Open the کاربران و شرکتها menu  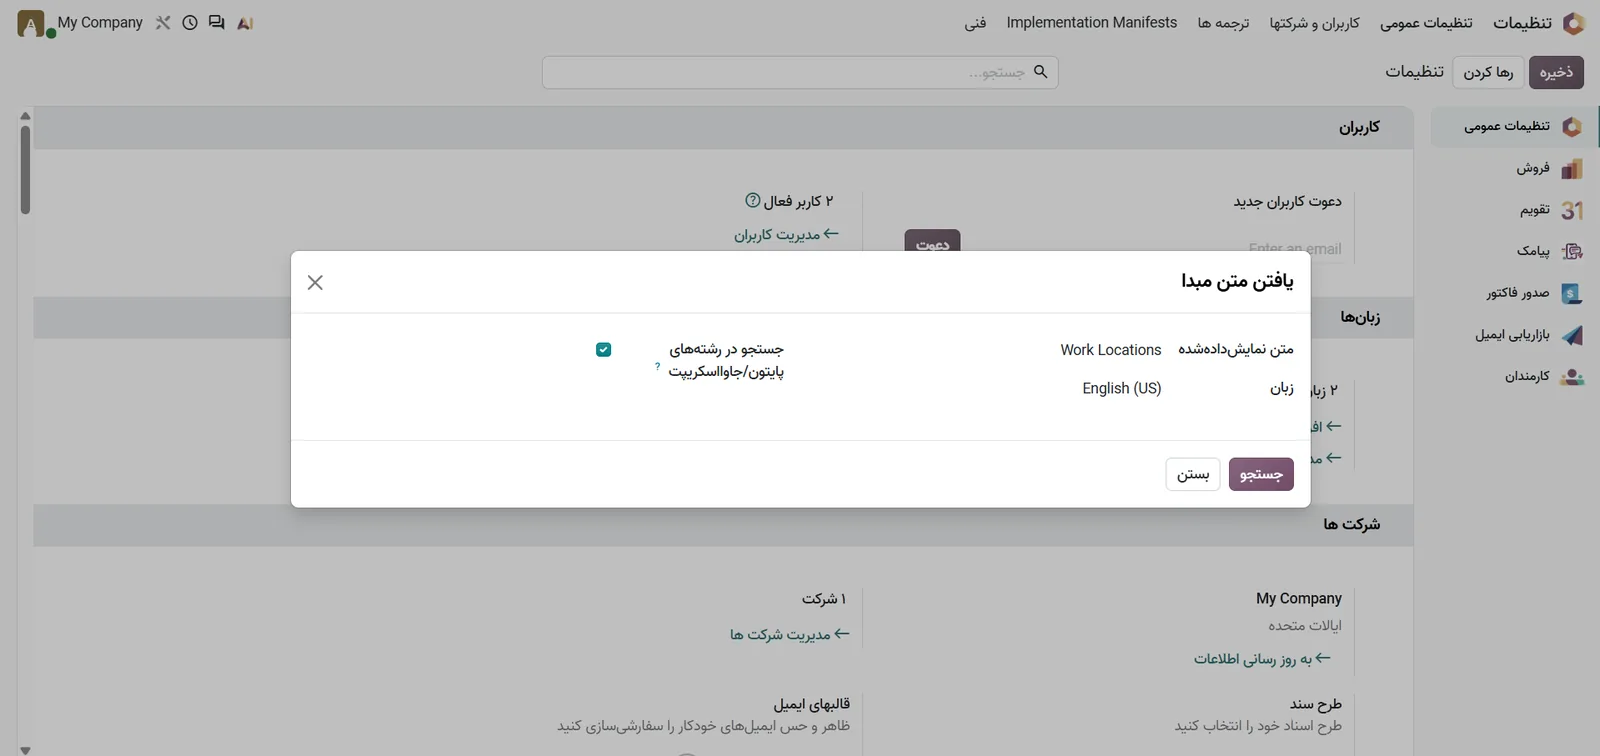1315,22
